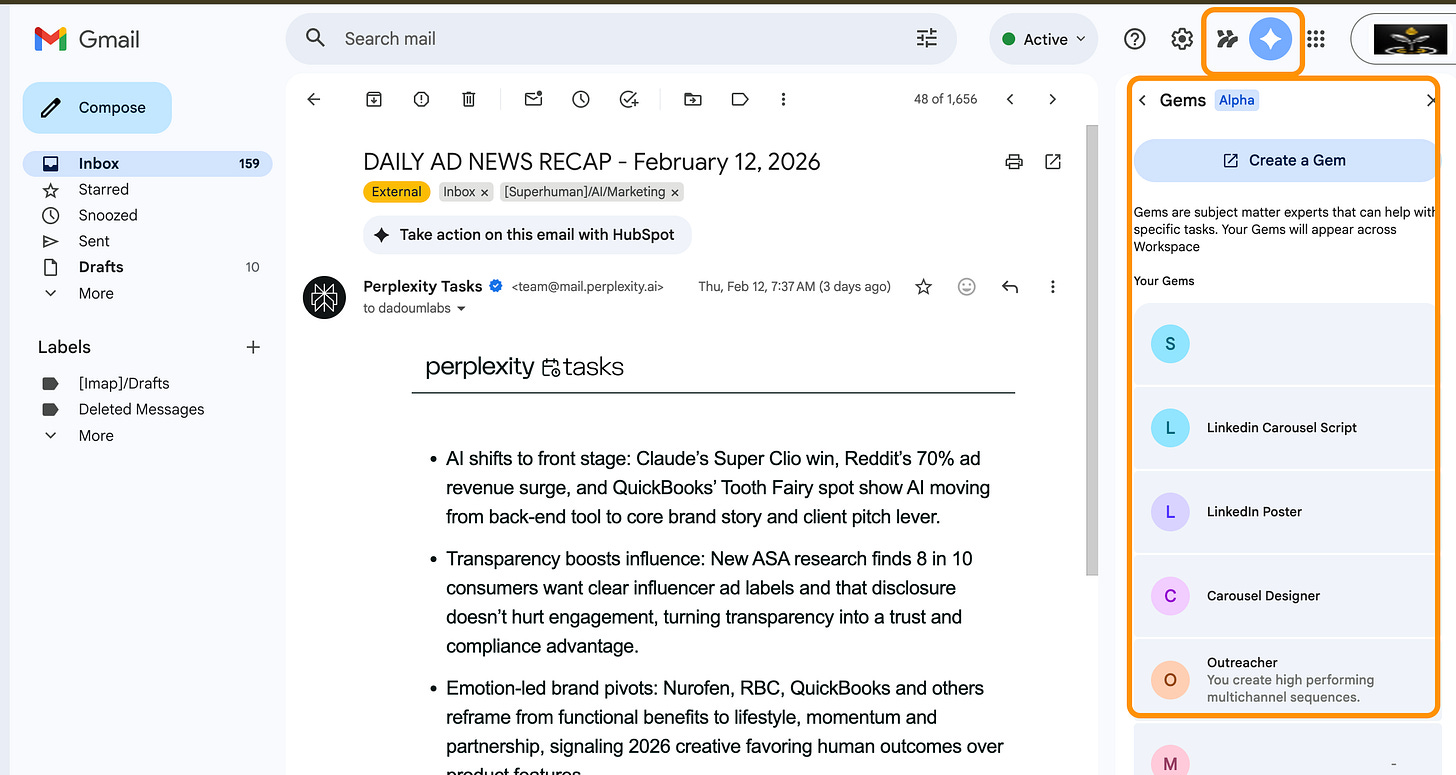
Task: Close the Gems side panel
Action: [x=1431, y=100]
